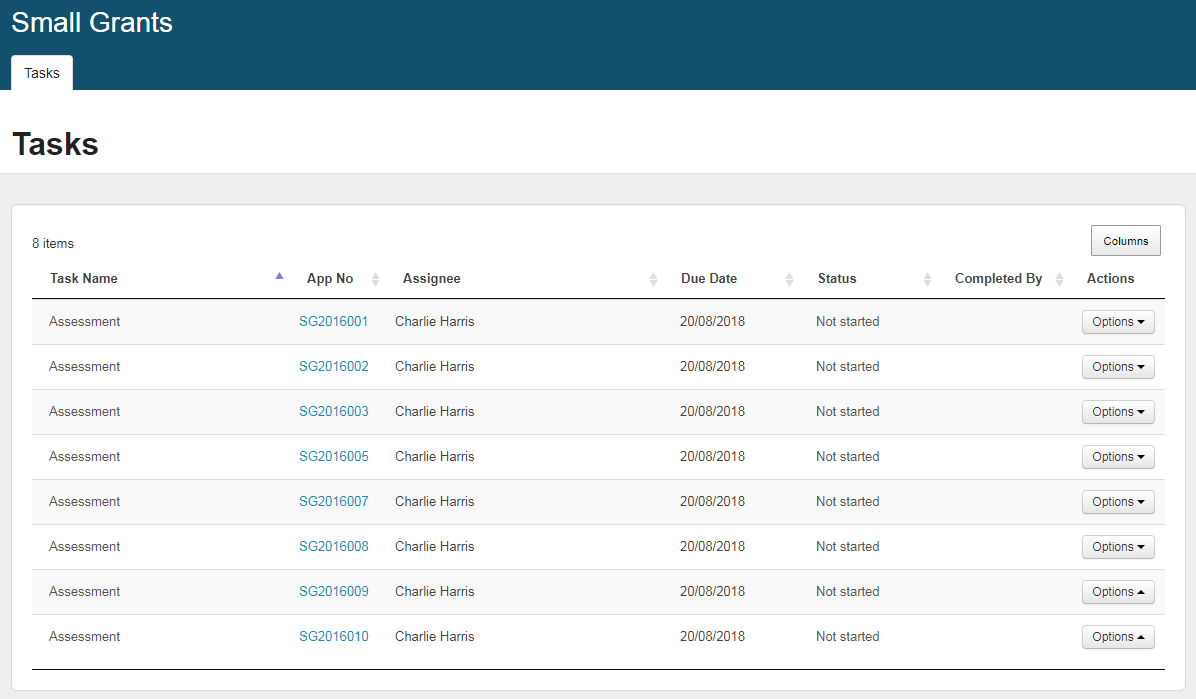Switch to the Tasks tab
The image size is (1196, 699).
[42, 73]
